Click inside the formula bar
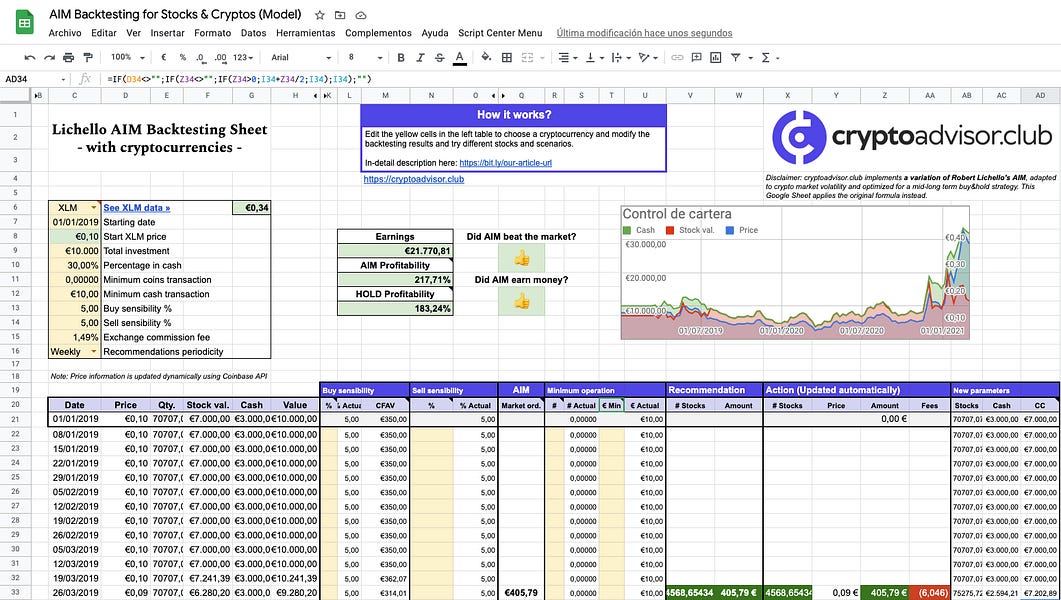 click(x=250, y=76)
